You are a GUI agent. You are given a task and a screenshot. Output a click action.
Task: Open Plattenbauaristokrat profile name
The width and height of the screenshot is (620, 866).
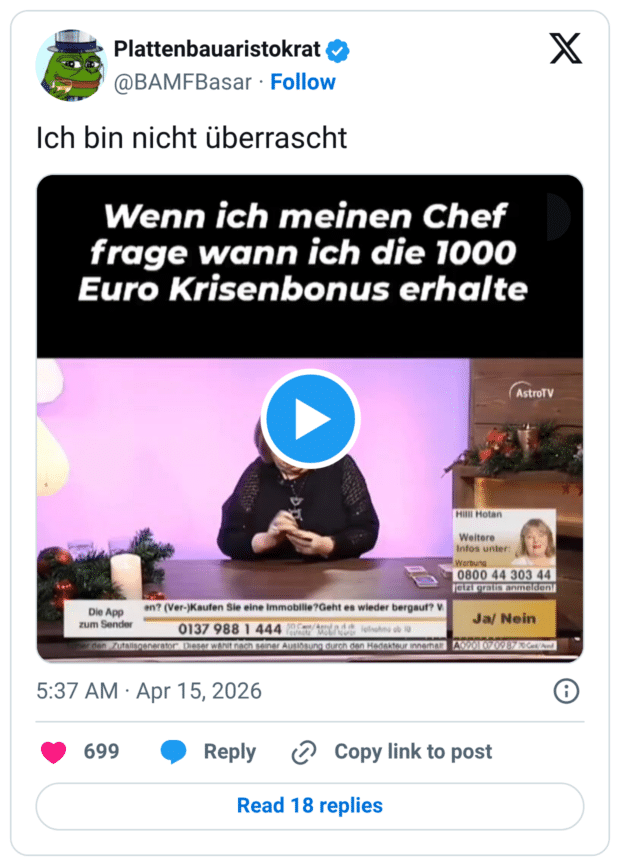click(x=217, y=49)
